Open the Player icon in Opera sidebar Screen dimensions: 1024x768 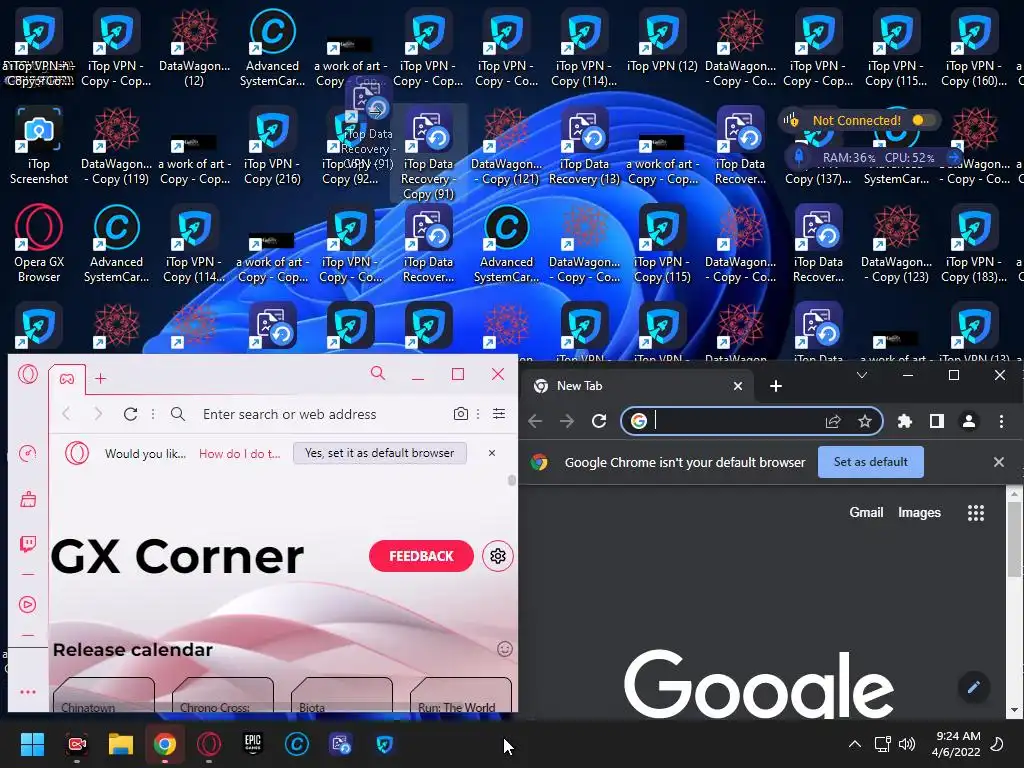27,605
